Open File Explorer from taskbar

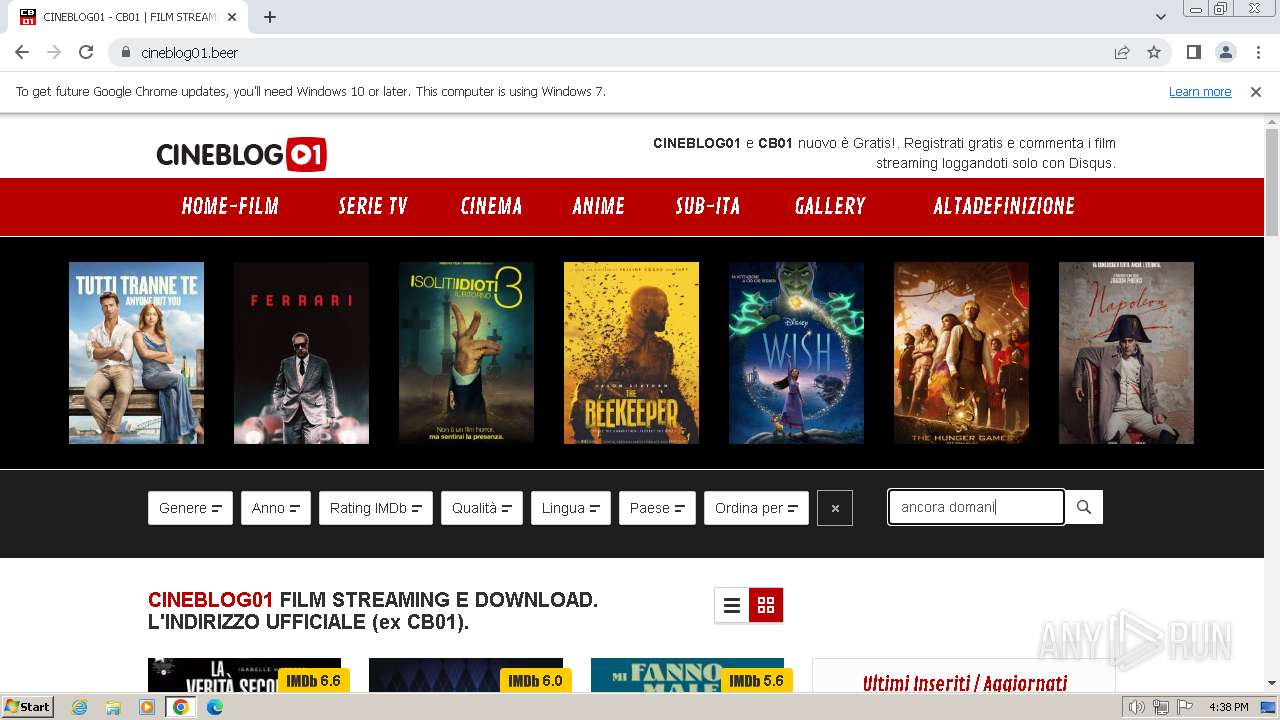[x=113, y=707]
